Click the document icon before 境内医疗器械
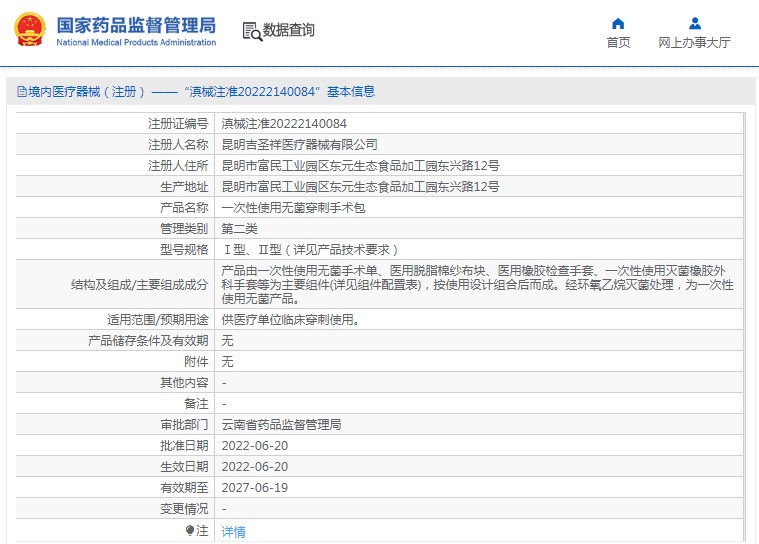759x544 pixels. tap(22, 91)
